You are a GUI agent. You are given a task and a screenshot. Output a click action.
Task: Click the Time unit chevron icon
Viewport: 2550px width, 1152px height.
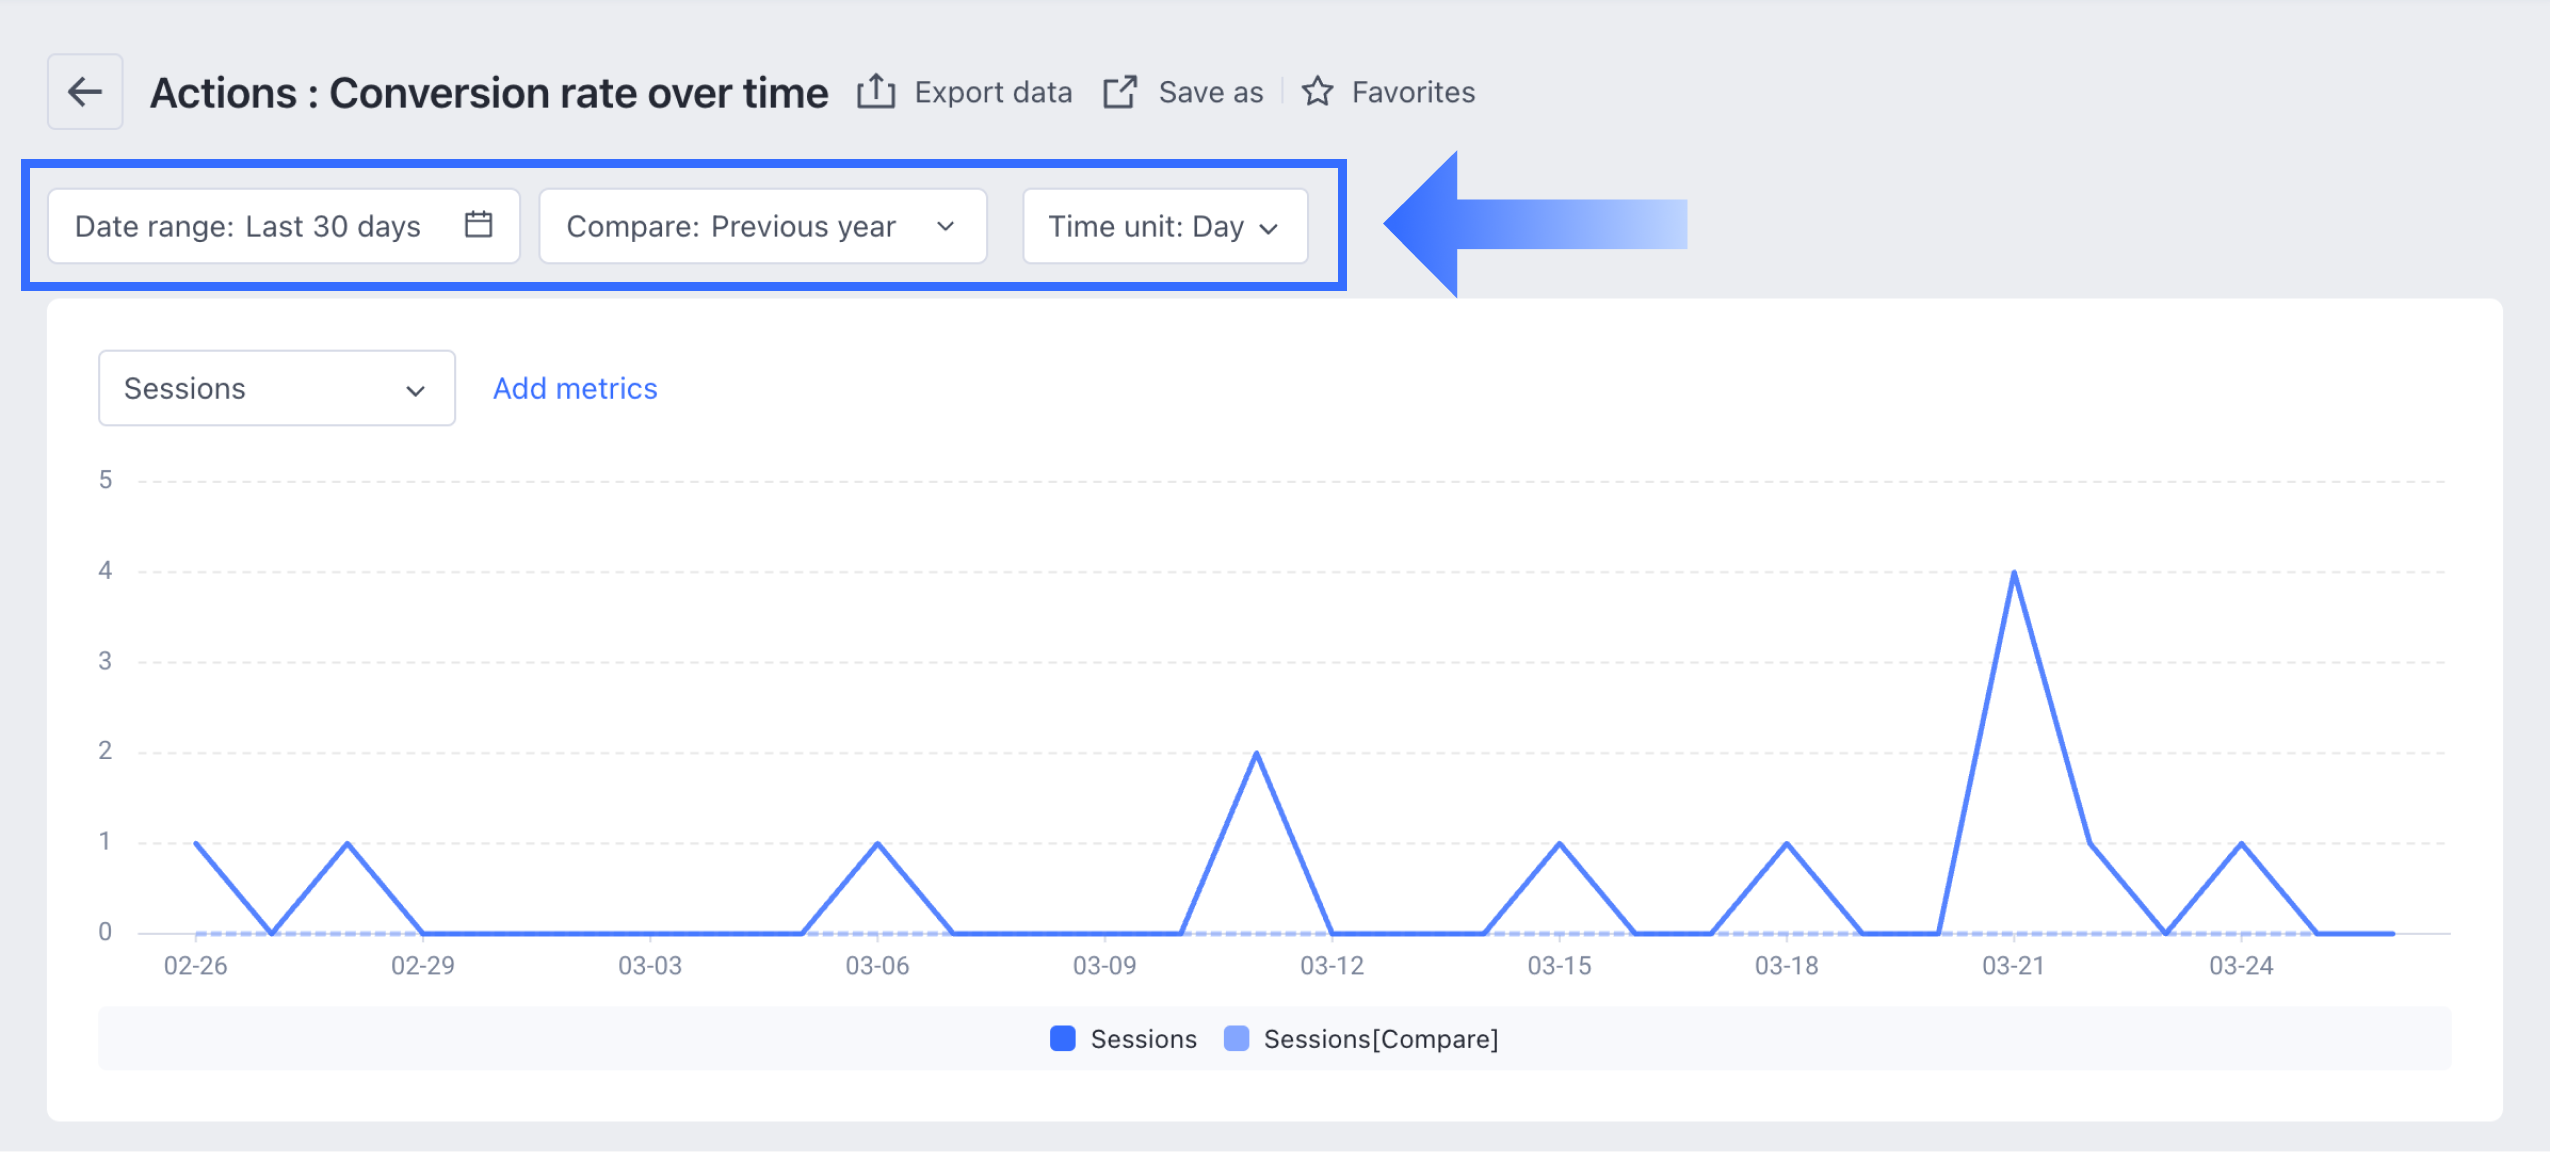[x=1269, y=229]
